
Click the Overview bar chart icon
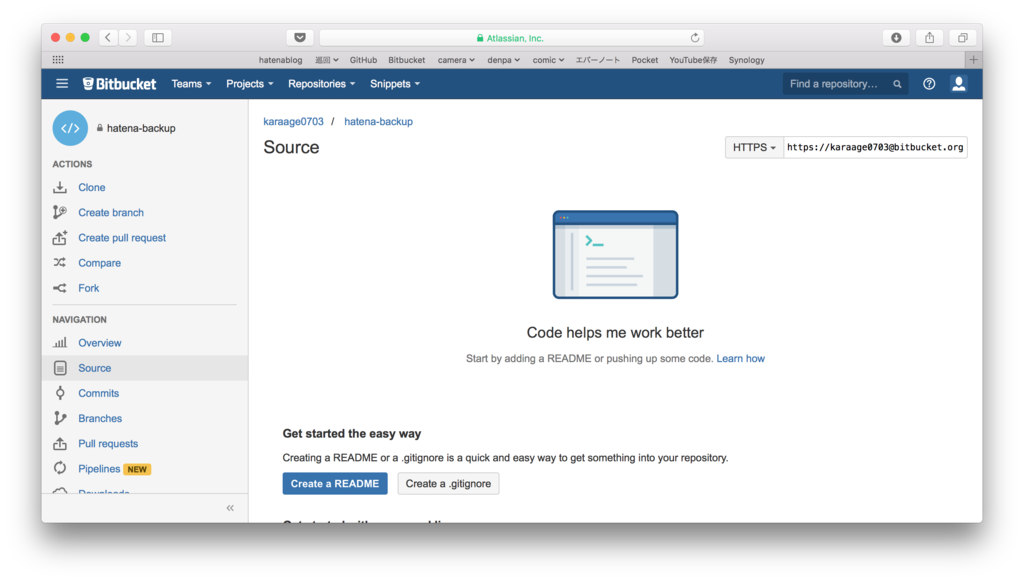(x=60, y=343)
